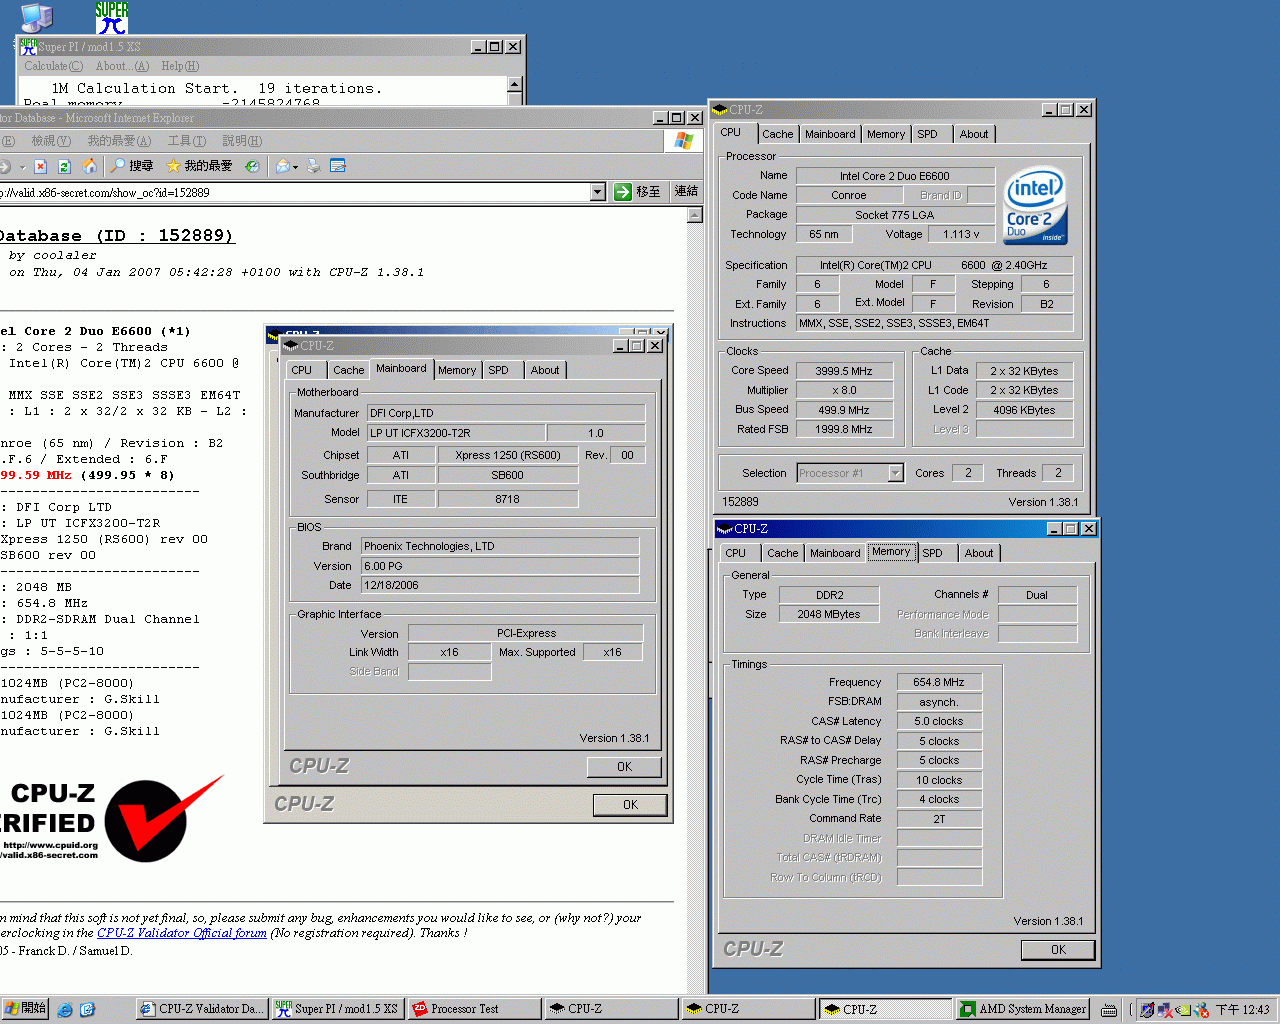
Task: Click OK of the CPU-Z window behind Mainboard window
Action: (x=630, y=805)
